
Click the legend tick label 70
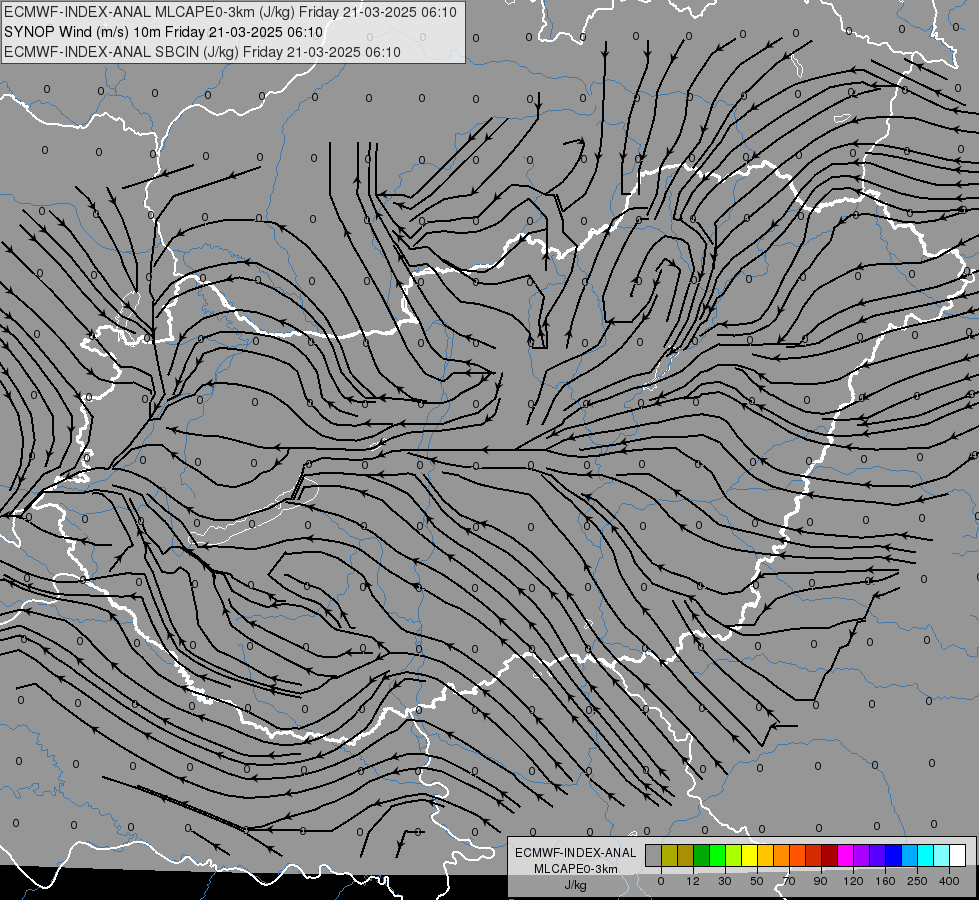(x=789, y=881)
